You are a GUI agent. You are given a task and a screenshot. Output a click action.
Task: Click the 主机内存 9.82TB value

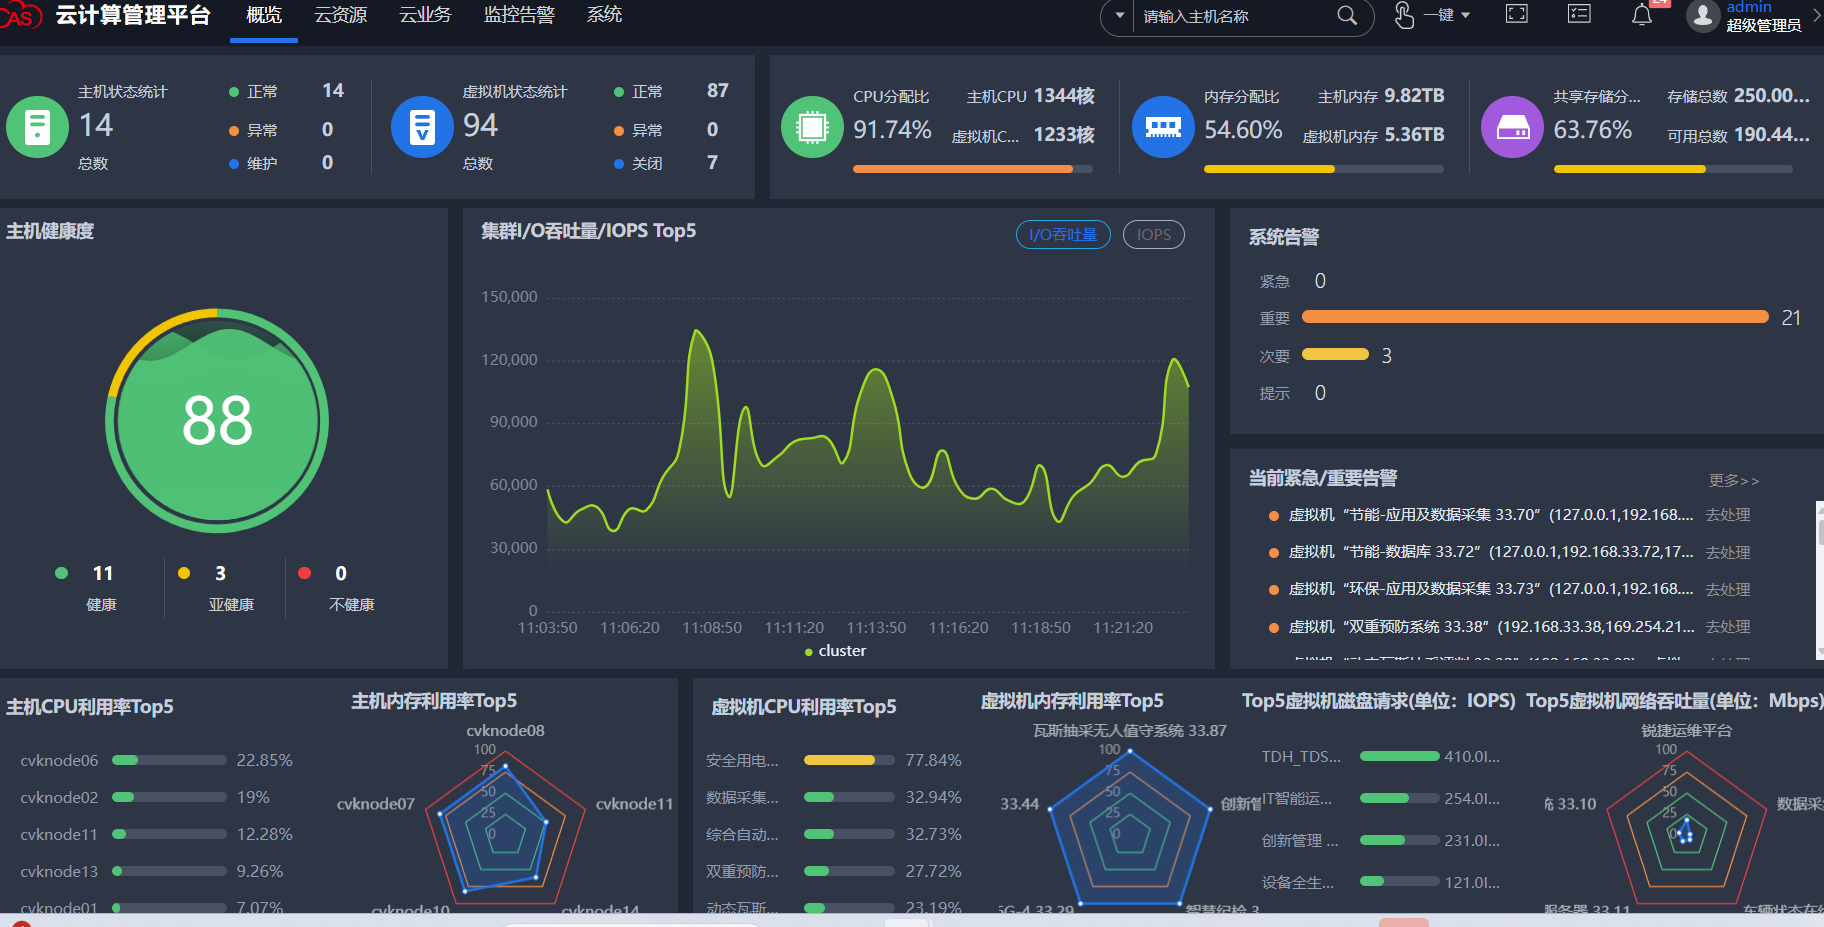click(1414, 96)
